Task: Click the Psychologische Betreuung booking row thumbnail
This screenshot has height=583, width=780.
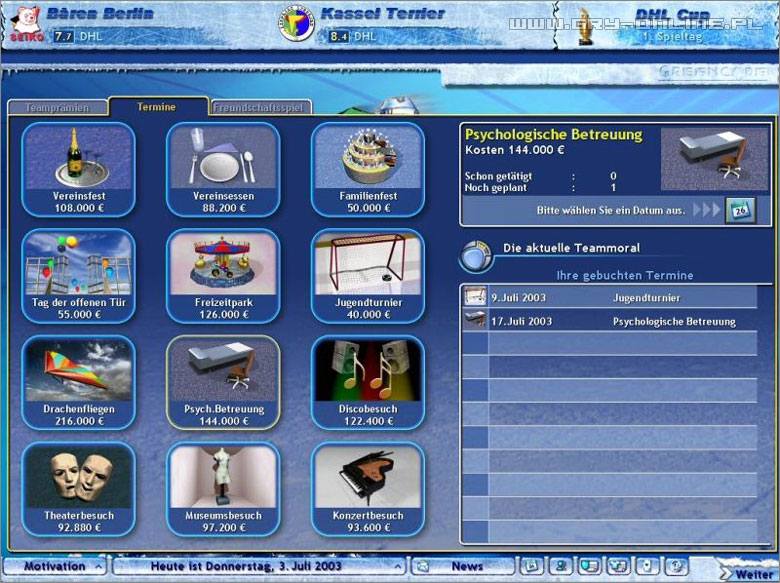Action: point(475,321)
